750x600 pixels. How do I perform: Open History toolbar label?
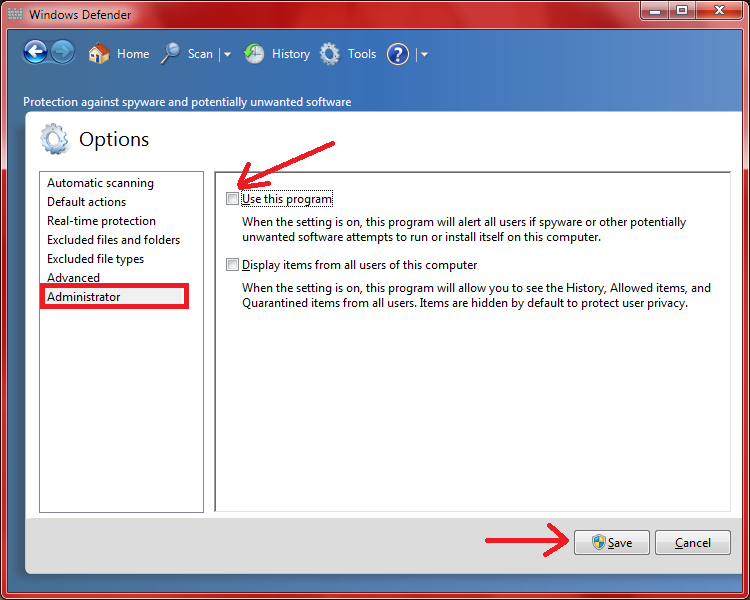[291, 54]
